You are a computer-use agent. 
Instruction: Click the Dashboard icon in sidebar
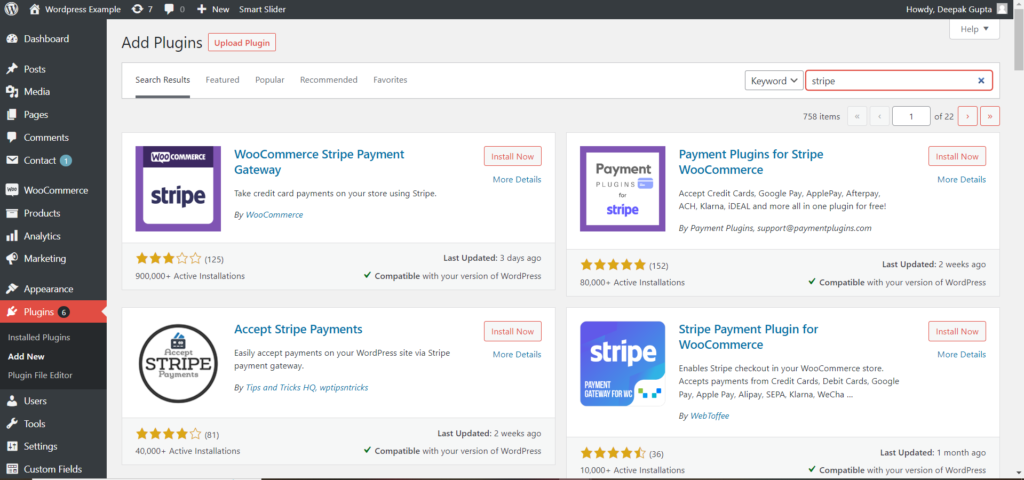12,39
